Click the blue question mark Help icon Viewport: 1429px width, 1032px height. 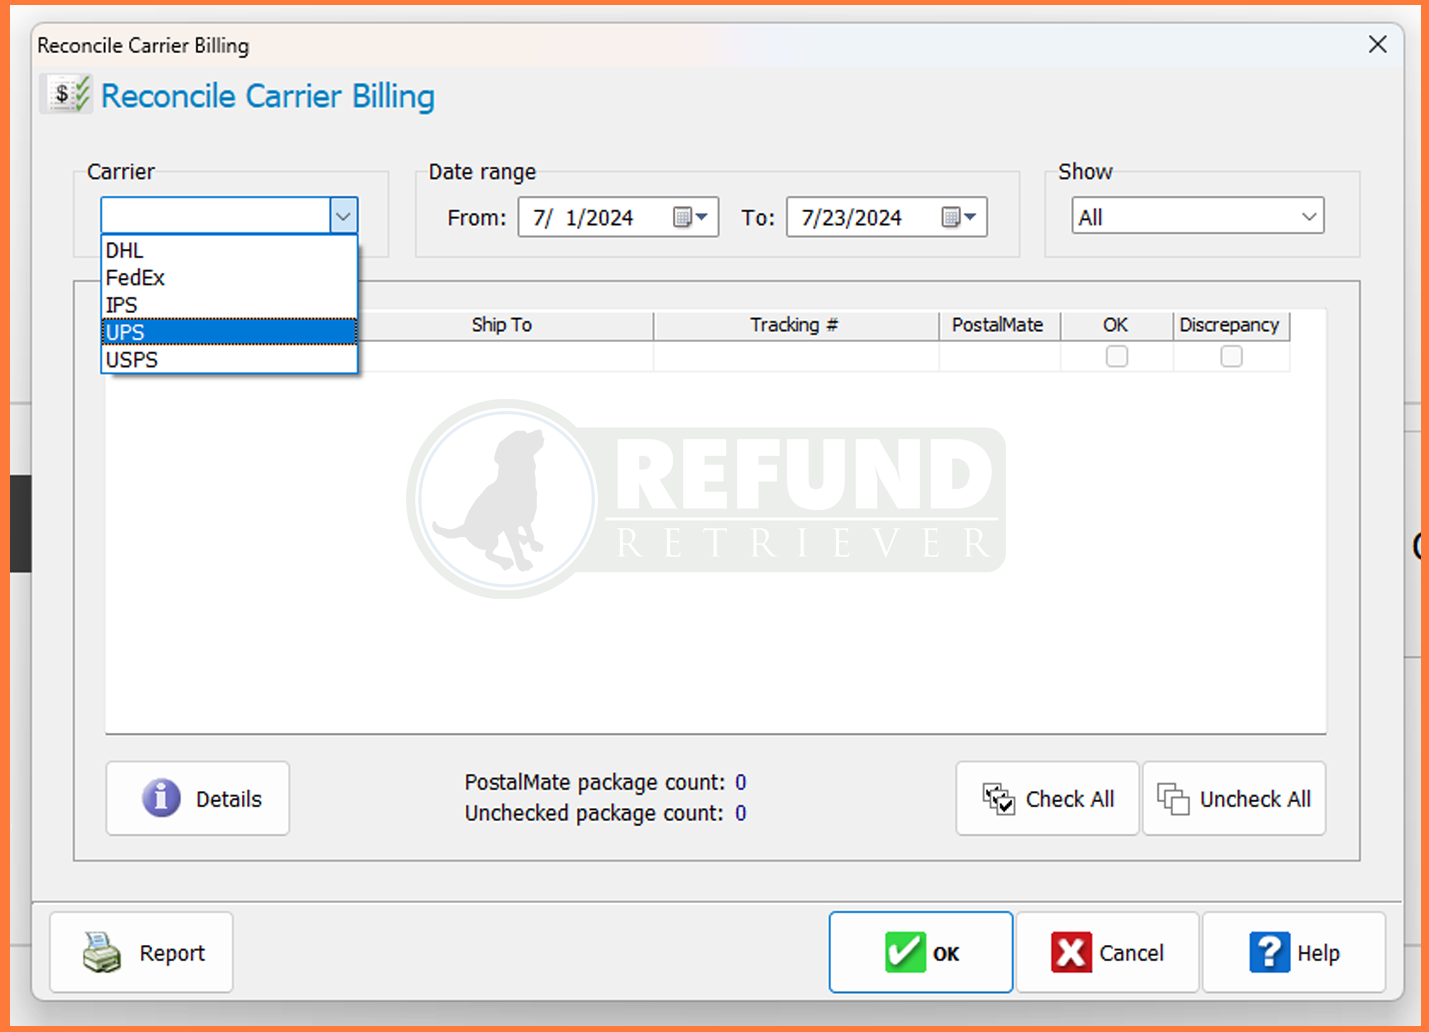coord(1269,952)
